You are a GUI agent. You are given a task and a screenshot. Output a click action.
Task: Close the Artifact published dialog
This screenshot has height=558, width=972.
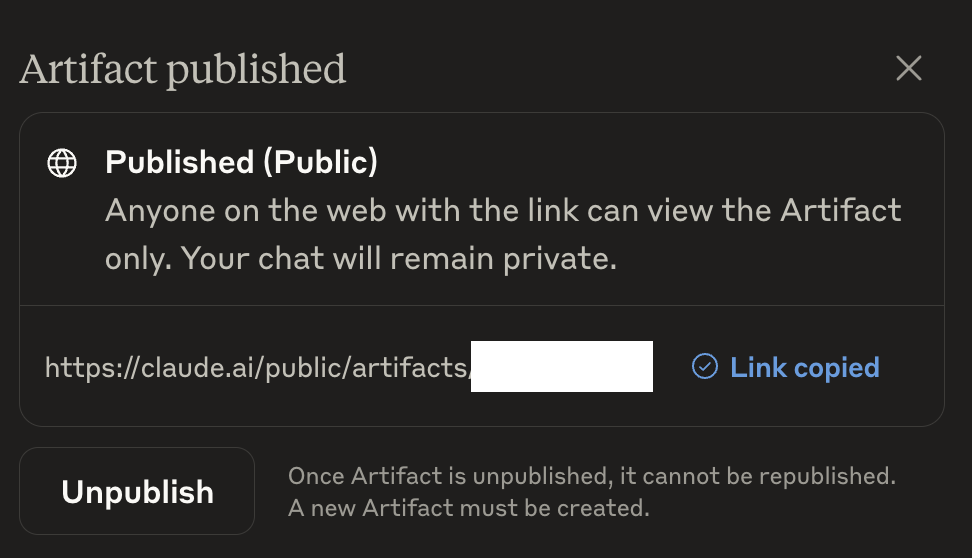tap(909, 68)
